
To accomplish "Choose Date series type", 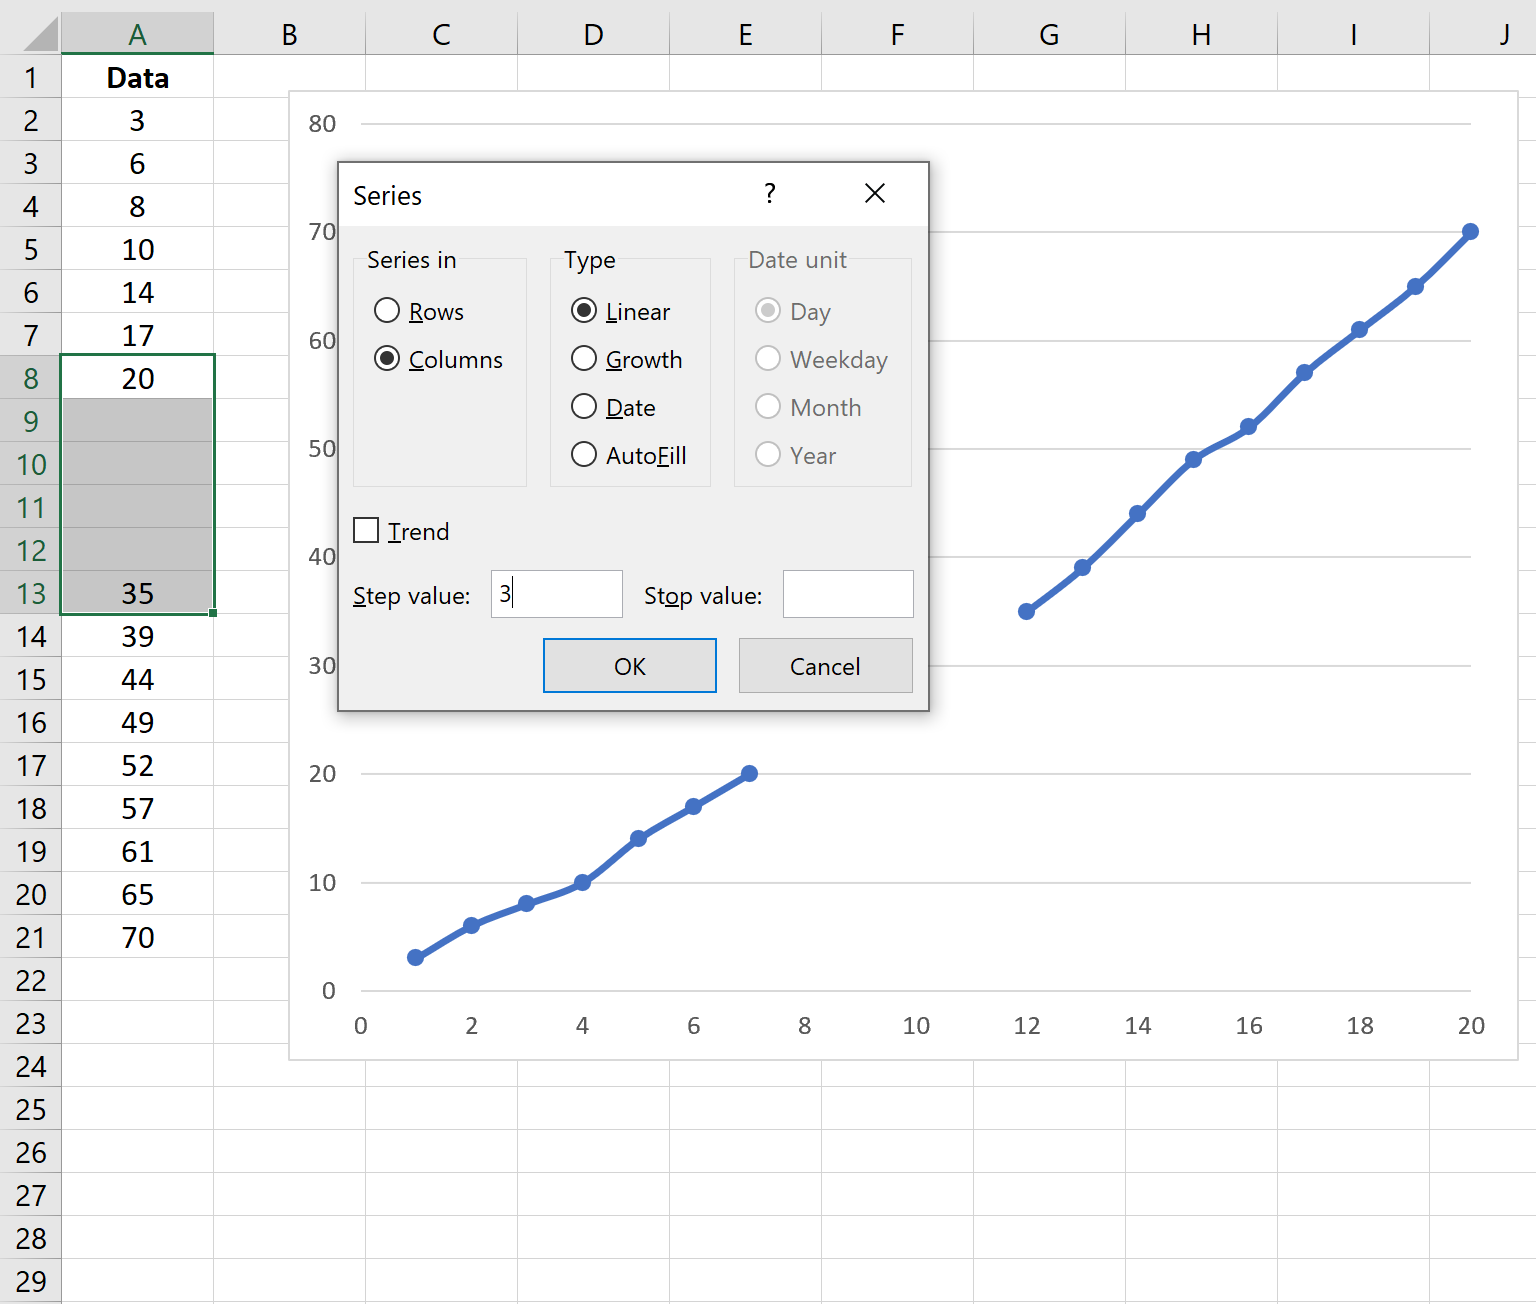I will click(584, 407).
